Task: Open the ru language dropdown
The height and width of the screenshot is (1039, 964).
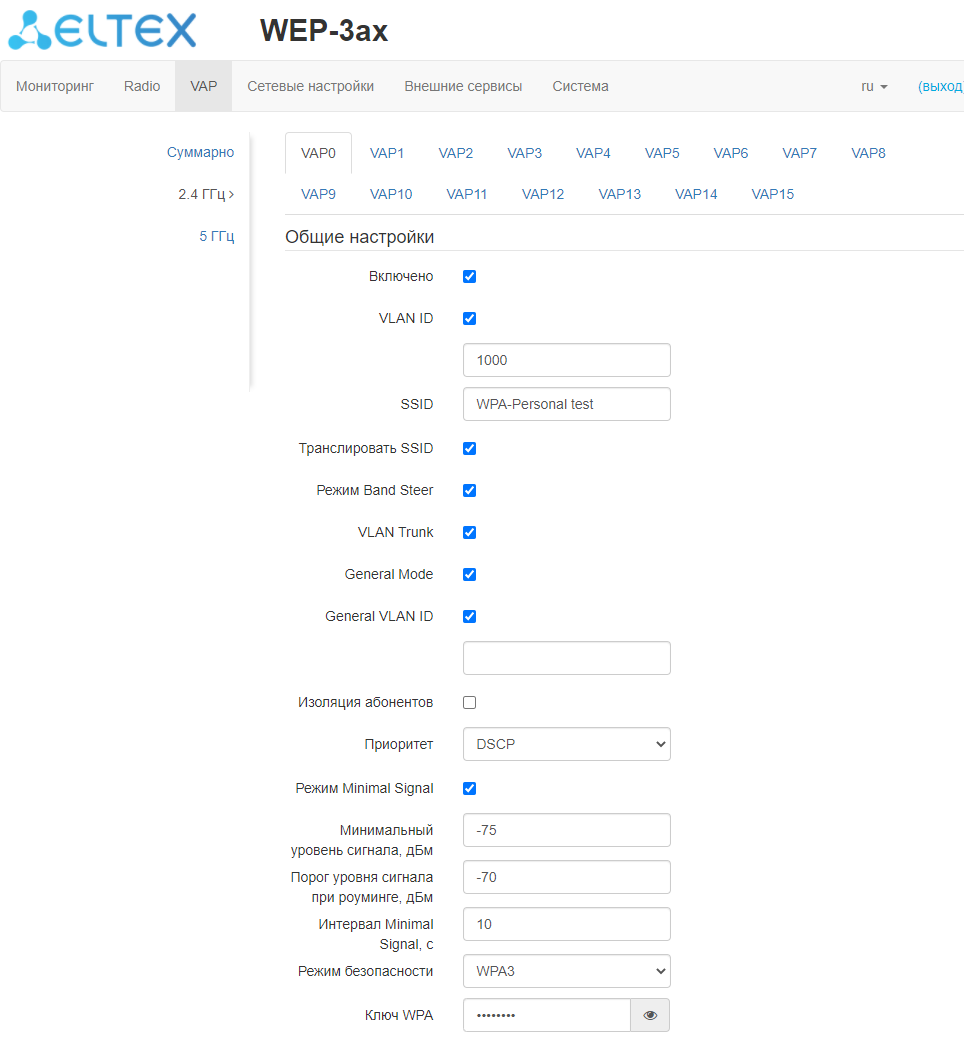Action: [x=874, y=86]
